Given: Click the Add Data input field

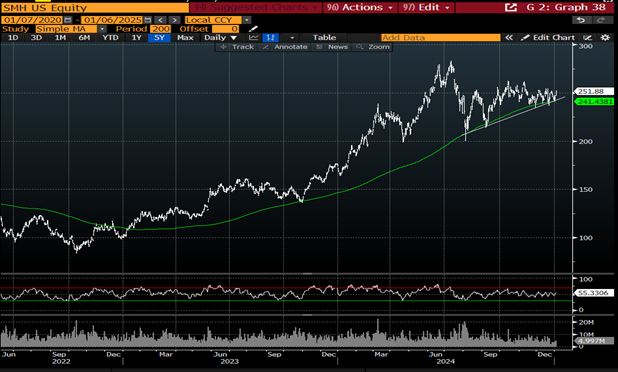Looking at the screenshot, I should coord(441,38).
